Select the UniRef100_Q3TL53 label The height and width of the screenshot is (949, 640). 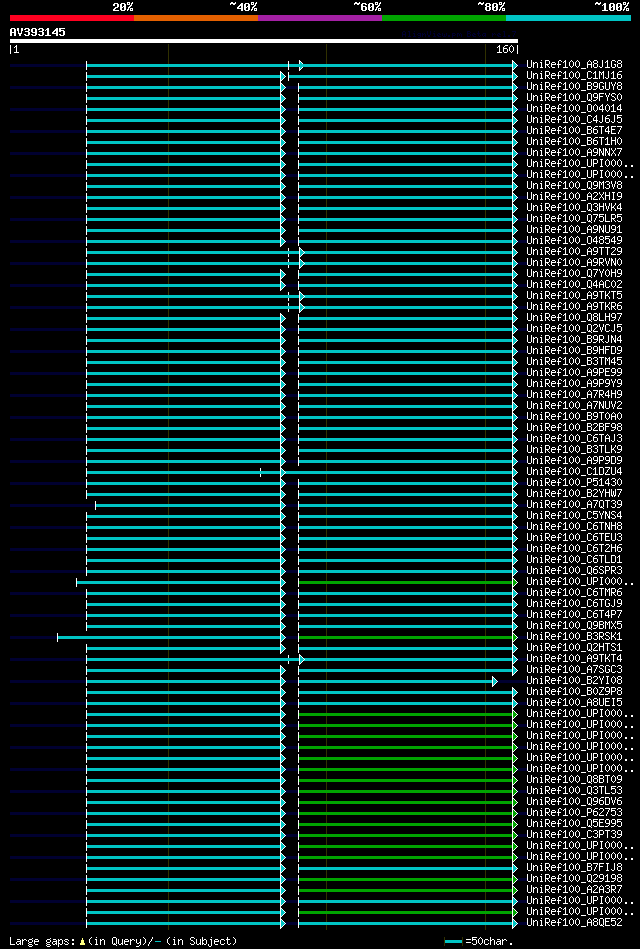574,790
